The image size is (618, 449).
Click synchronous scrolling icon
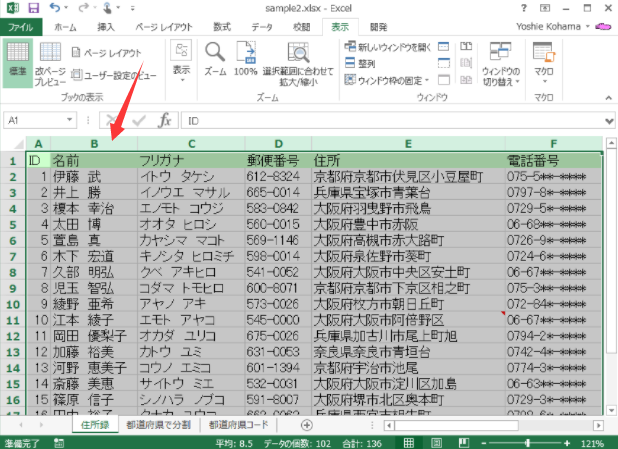[x=466, y=63]
